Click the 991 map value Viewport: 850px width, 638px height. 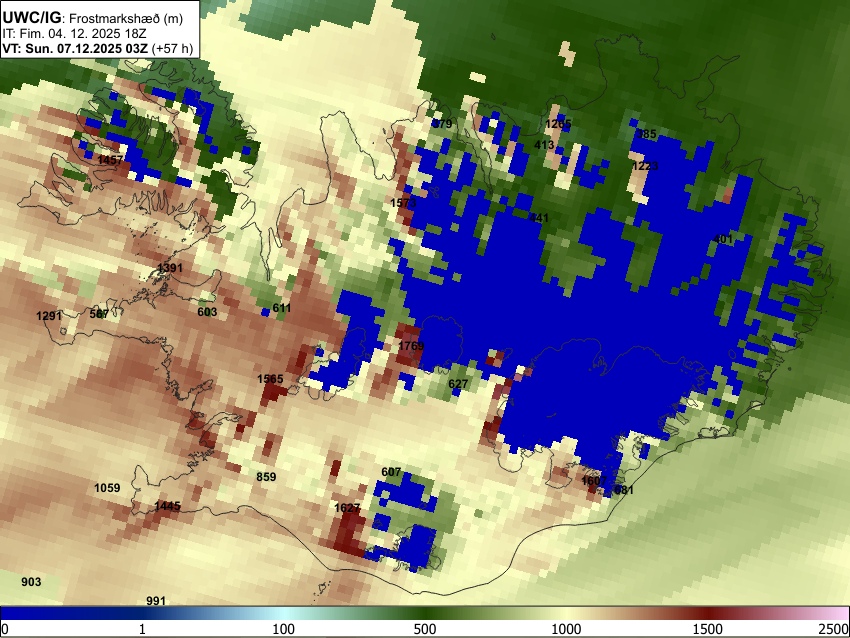click(156, 601)
